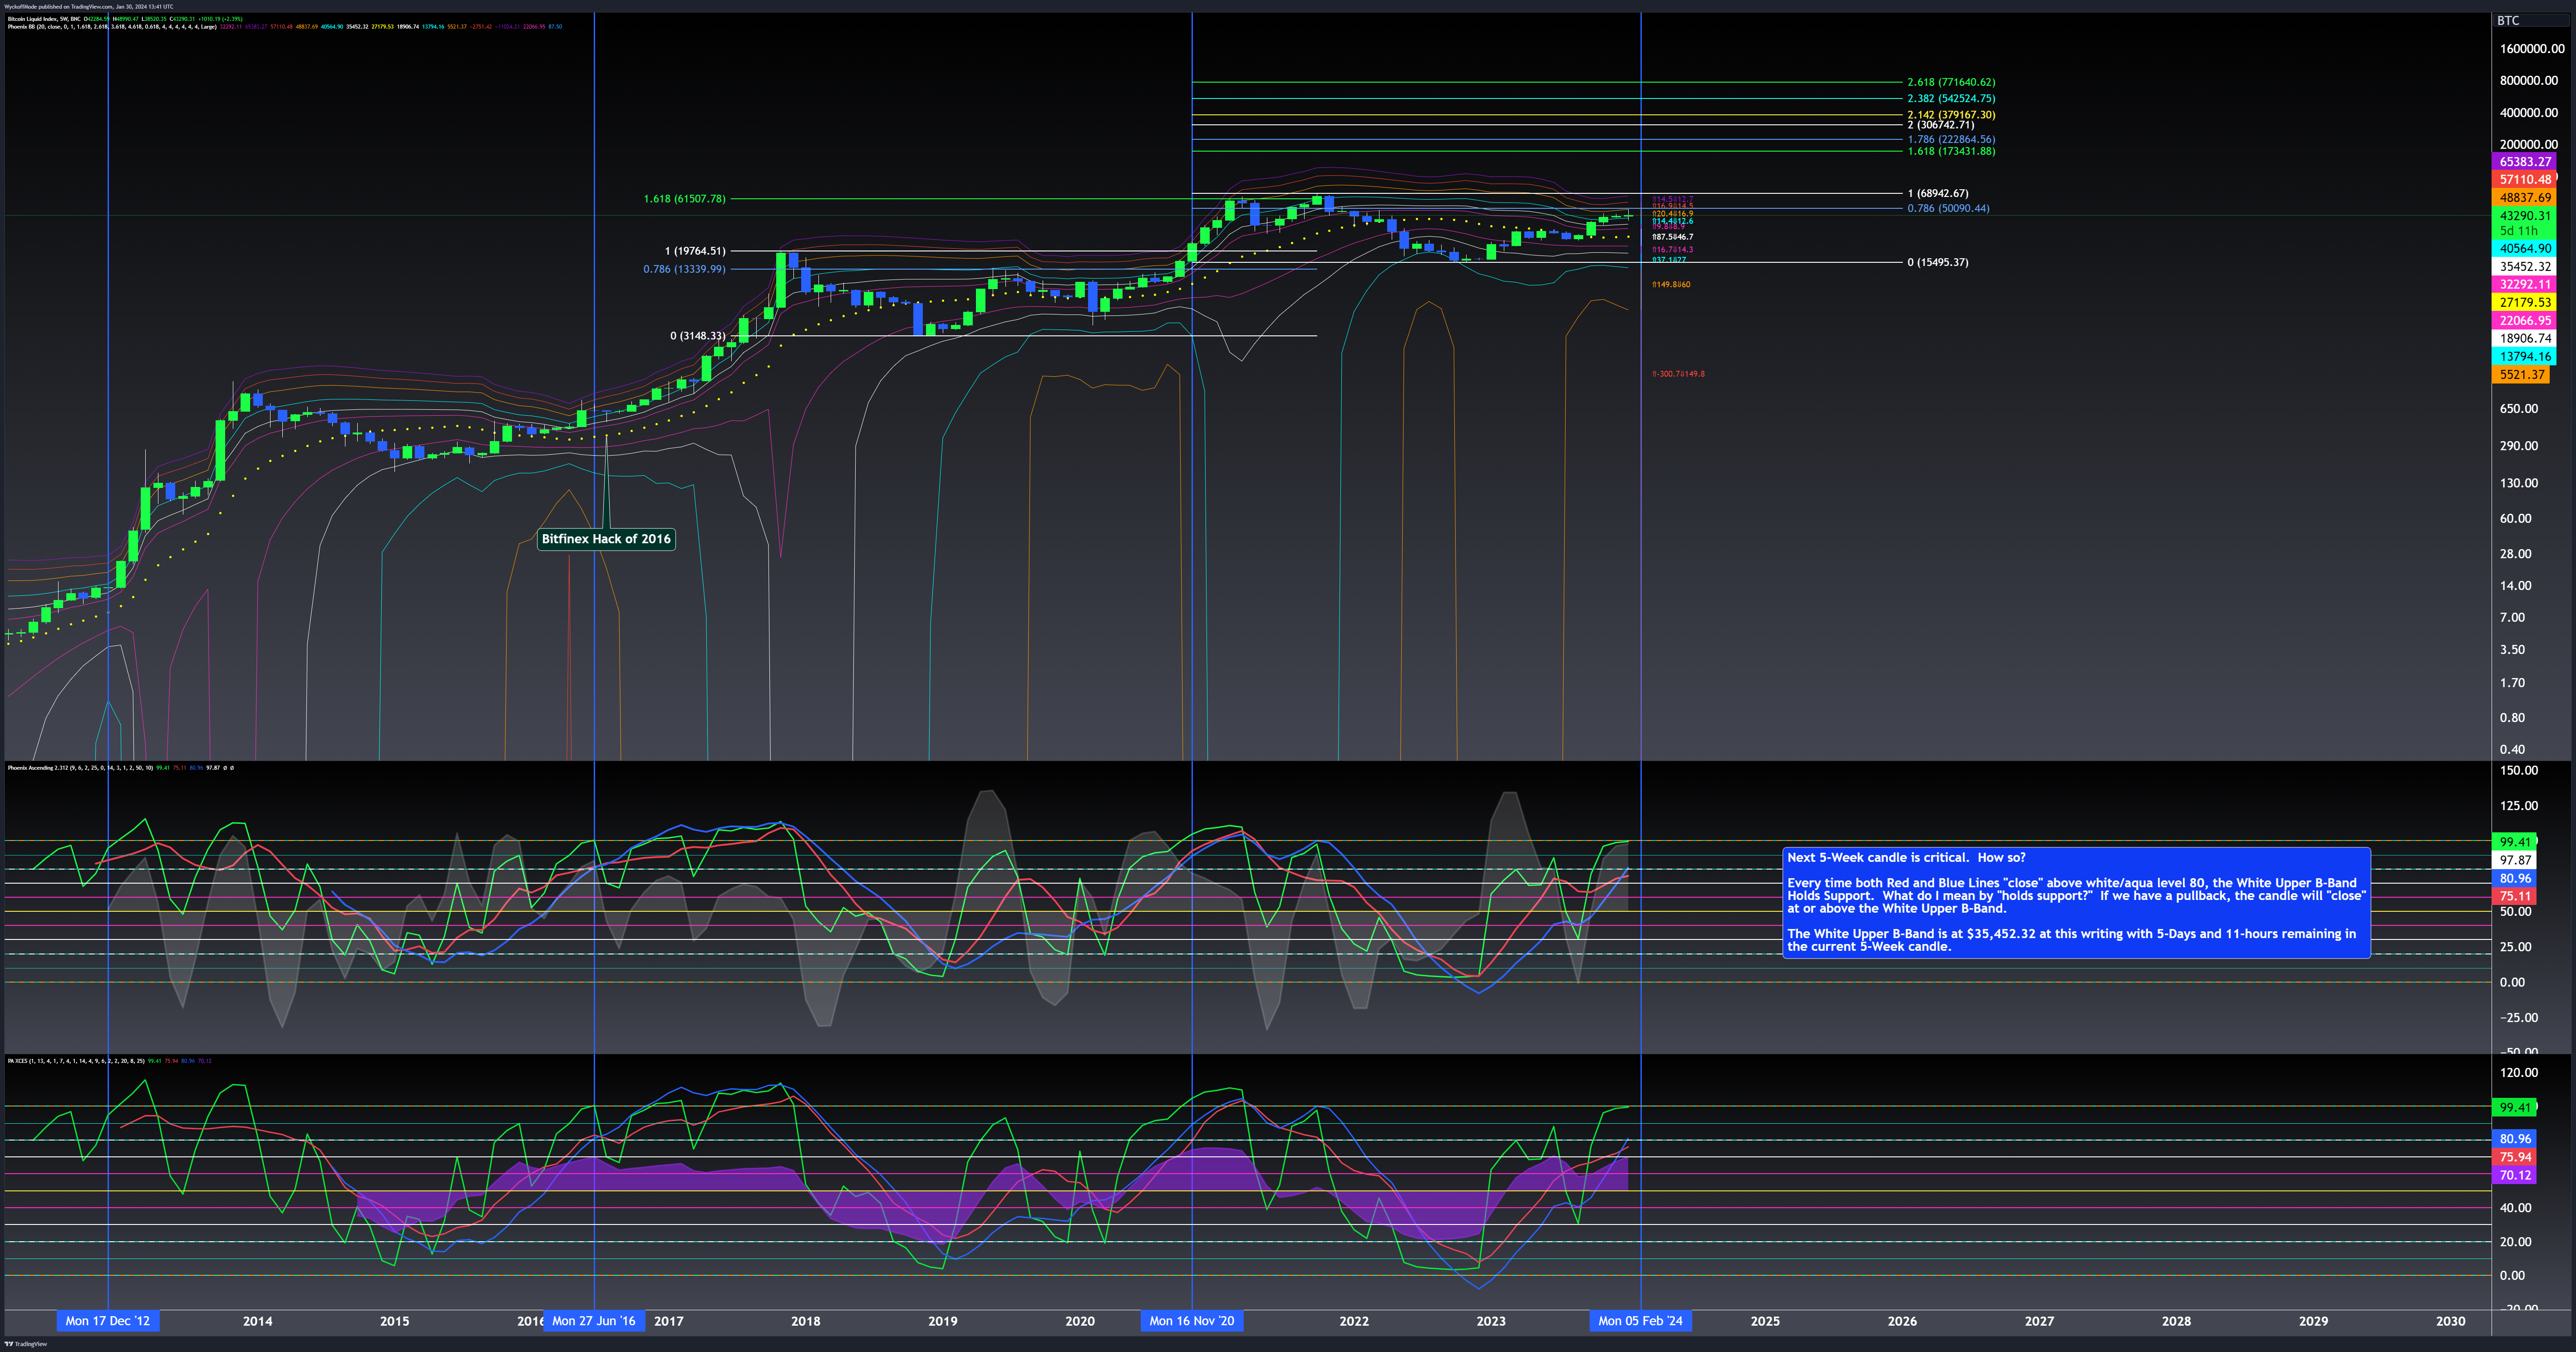Click the 2.618 (771640.62) Fibonacci label
The height and width of the screenshot is (1352, 2576).
[x=1951, y=82]
